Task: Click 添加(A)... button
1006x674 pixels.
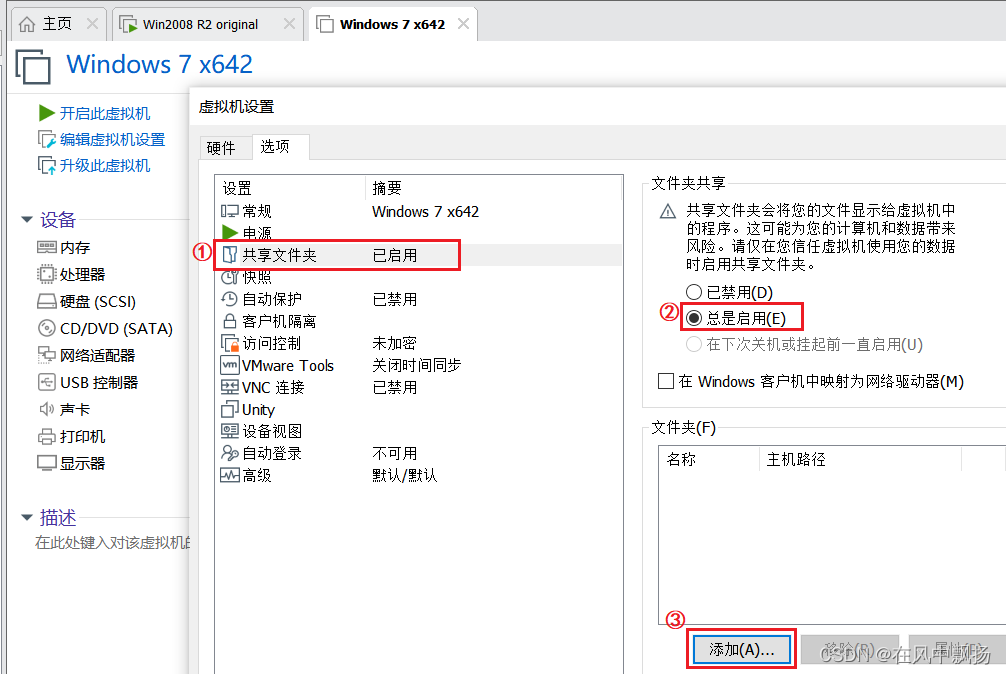Action: (741, 650)
